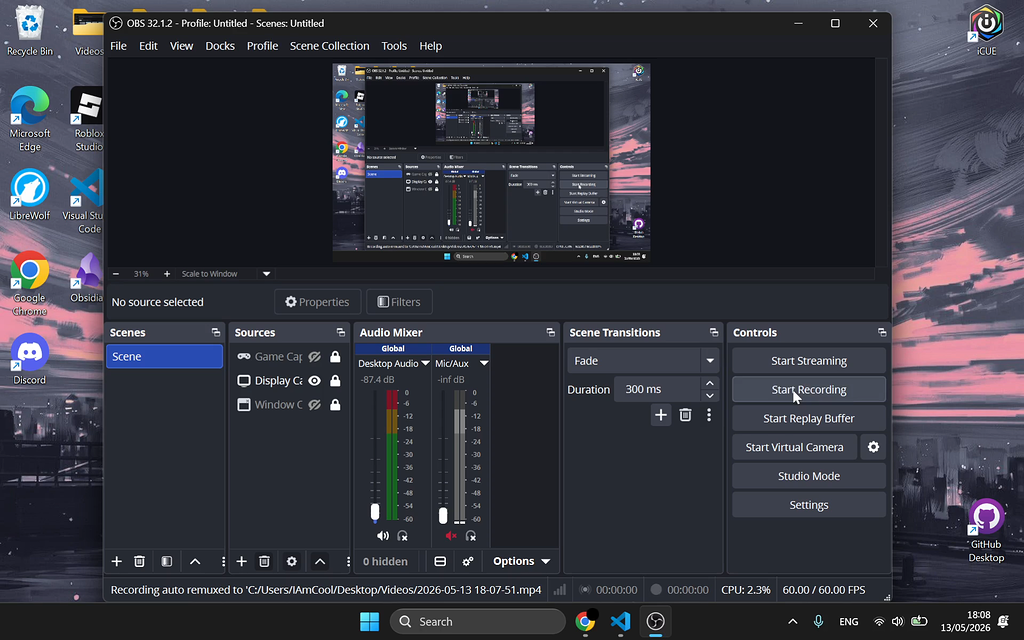
Task: Mute Desktop Audio speaker icon
Action: coord(383,536)
